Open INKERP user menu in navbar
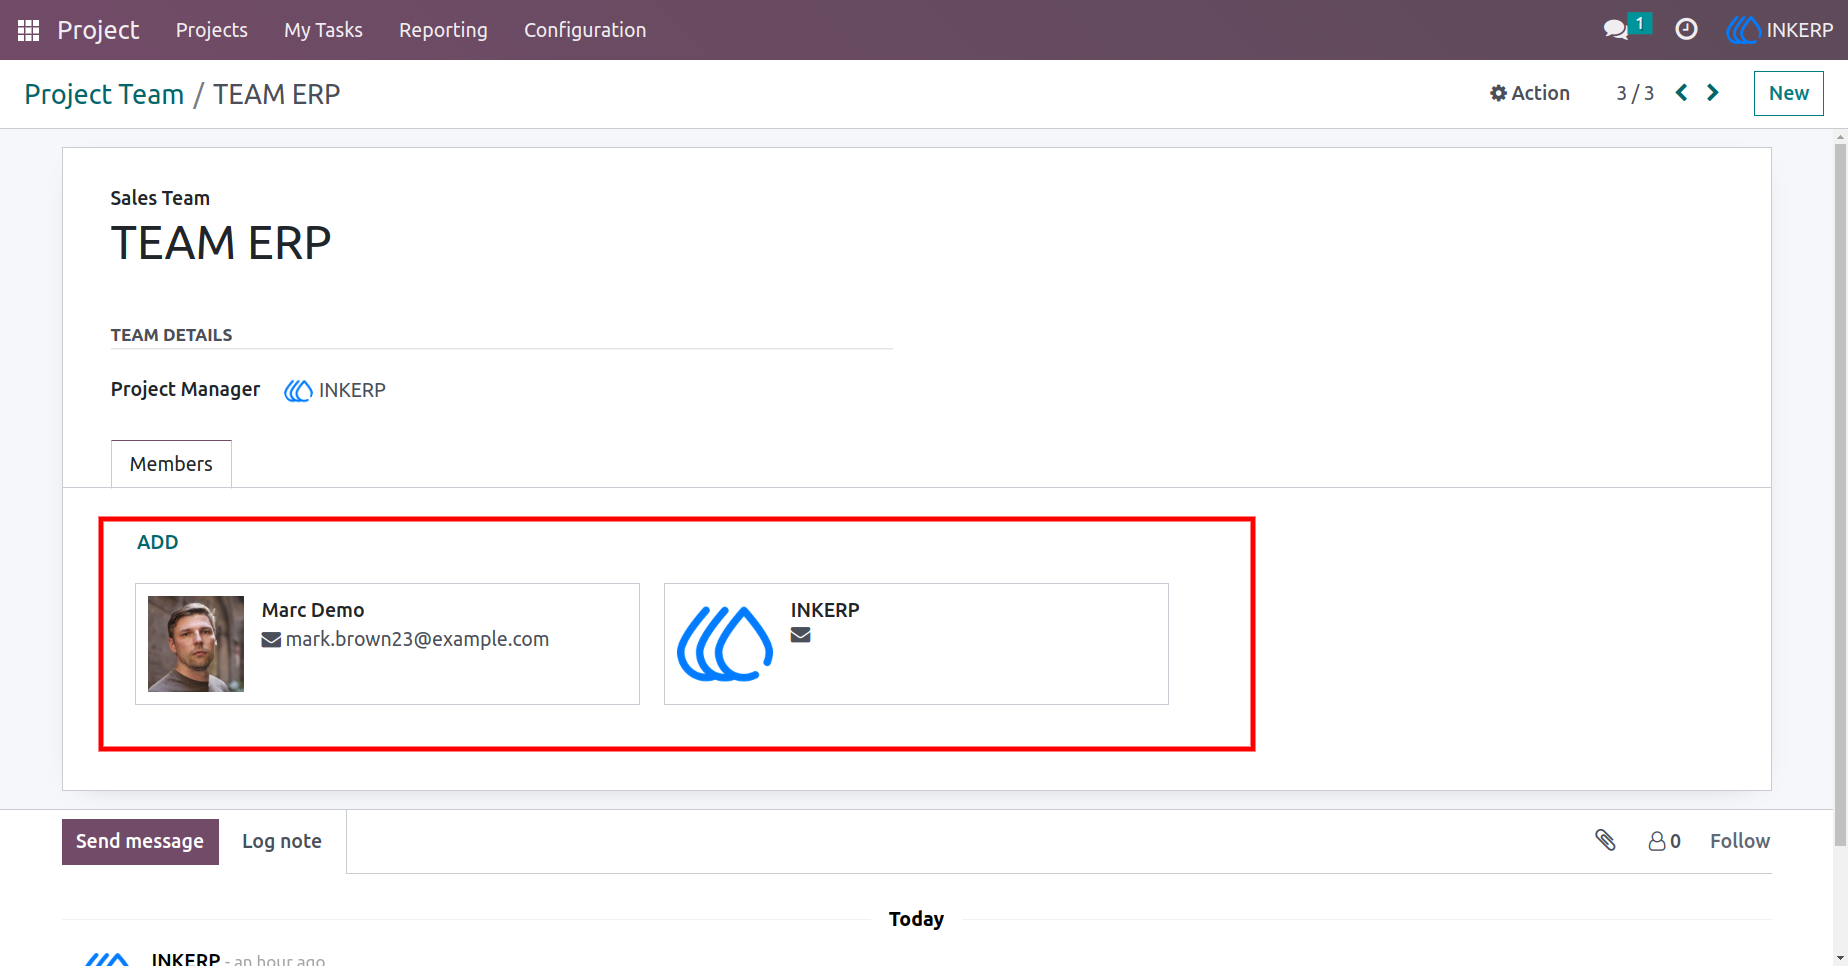1848x966 pixels. [x=1780, y=30]
